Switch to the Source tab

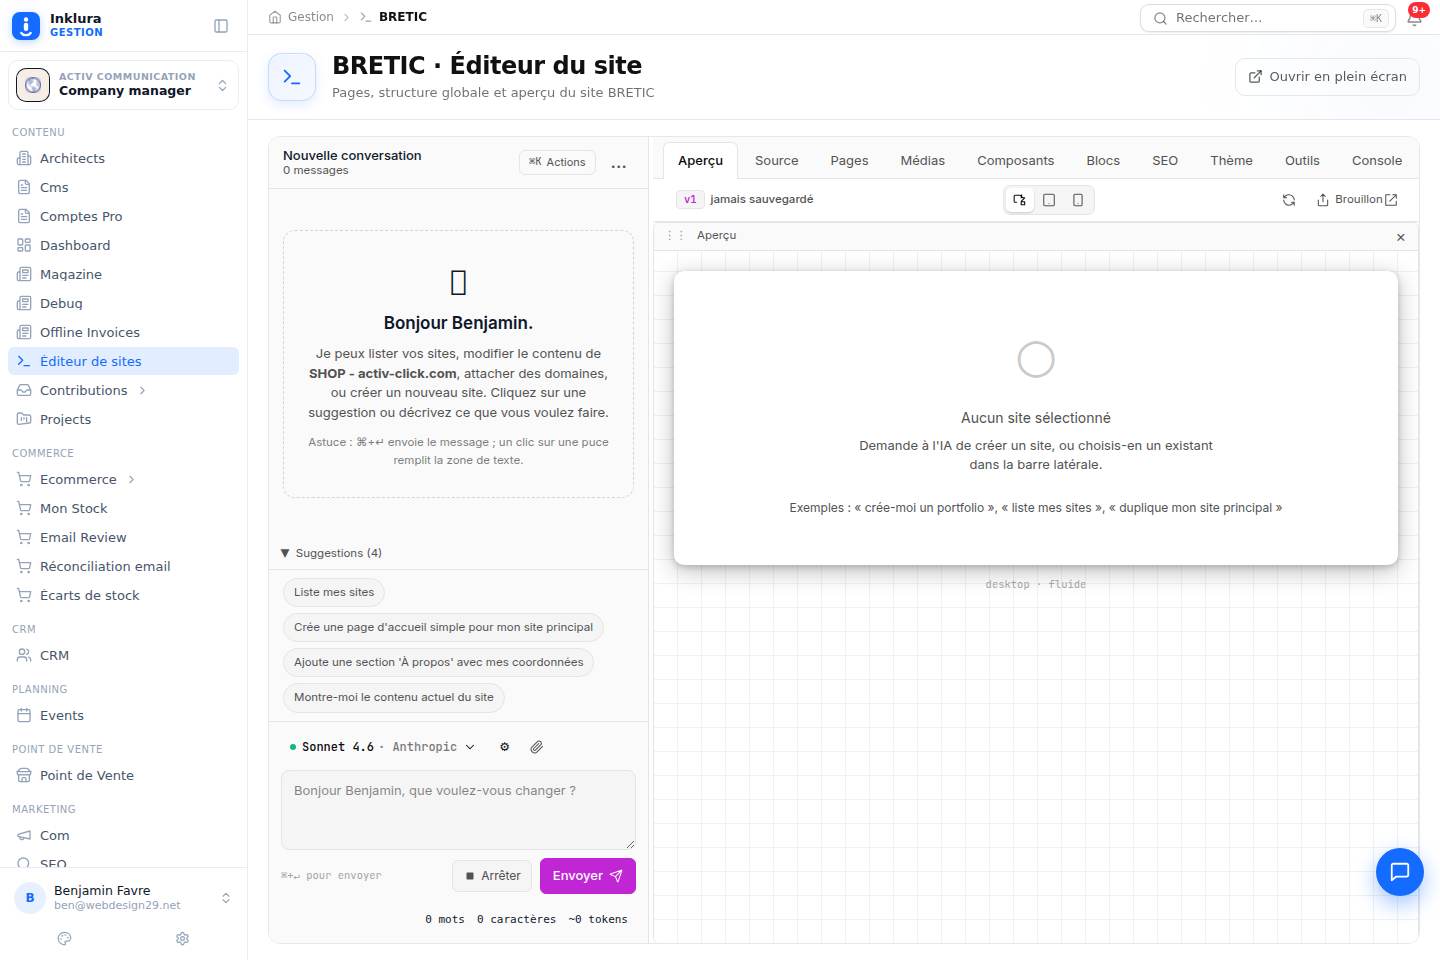(x=776, y=160)
